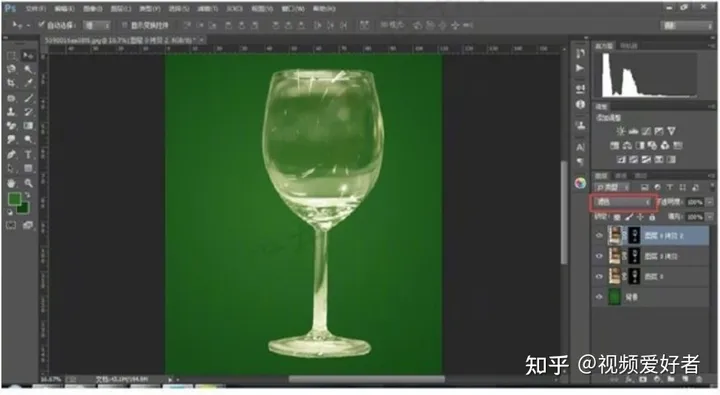720x395 pixels.
Task: Click the foreground green color swatch
Action: point(15,199)
